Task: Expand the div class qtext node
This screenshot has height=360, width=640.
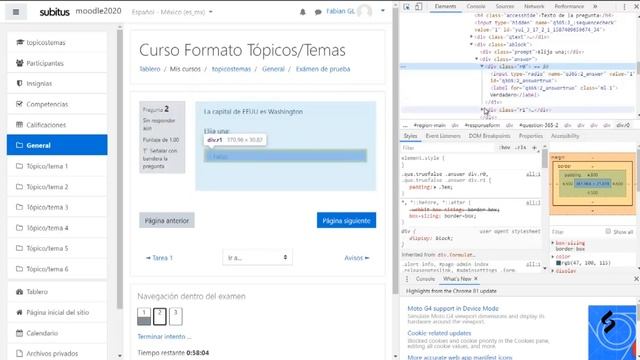Action: pyautogui.click(x=471, y=37)
